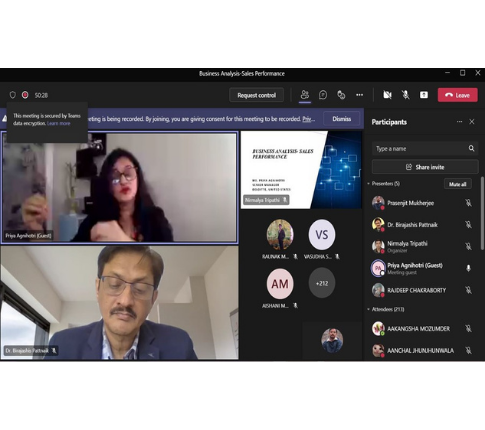Click the RAUNAK M. participant avatar

280,234
